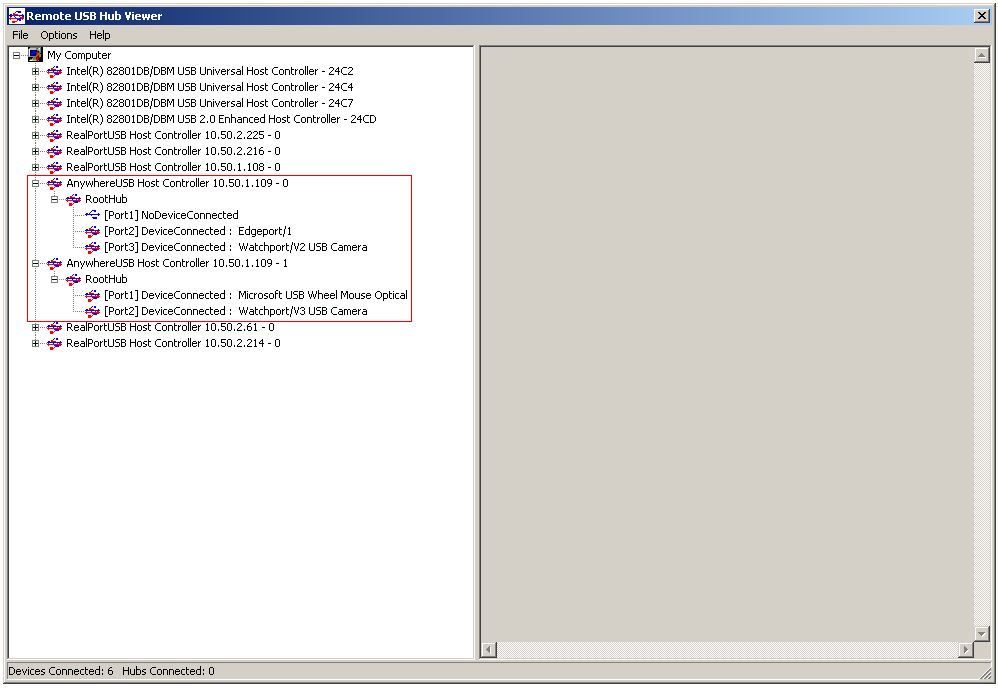
Task: Click the My Computer icon in tree
Action: click(x=35, y=55)
